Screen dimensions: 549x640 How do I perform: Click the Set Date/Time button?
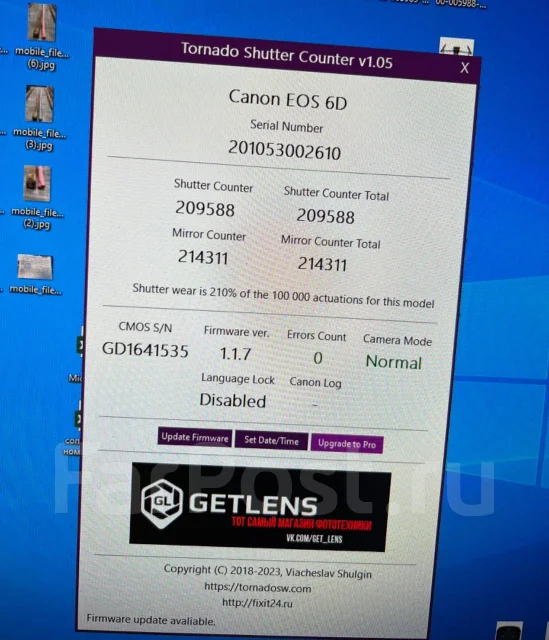(x=271, y=440)
